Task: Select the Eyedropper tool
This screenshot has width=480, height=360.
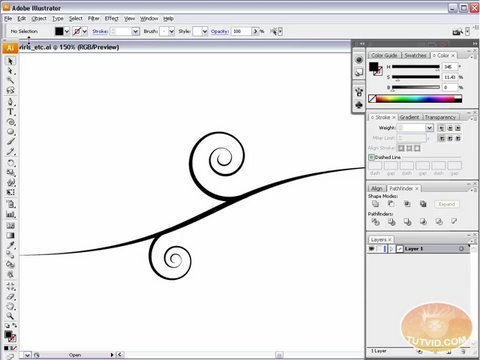Action: (x=10, y=245)
